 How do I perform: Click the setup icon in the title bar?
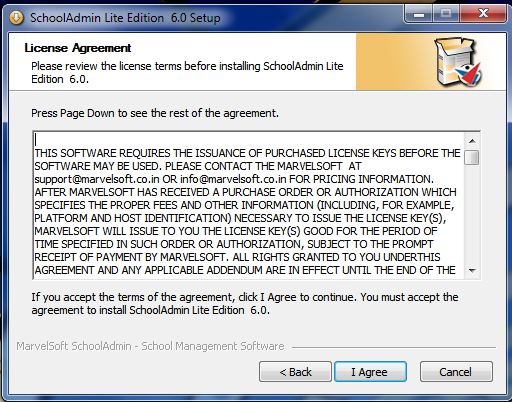pos(16,17)
